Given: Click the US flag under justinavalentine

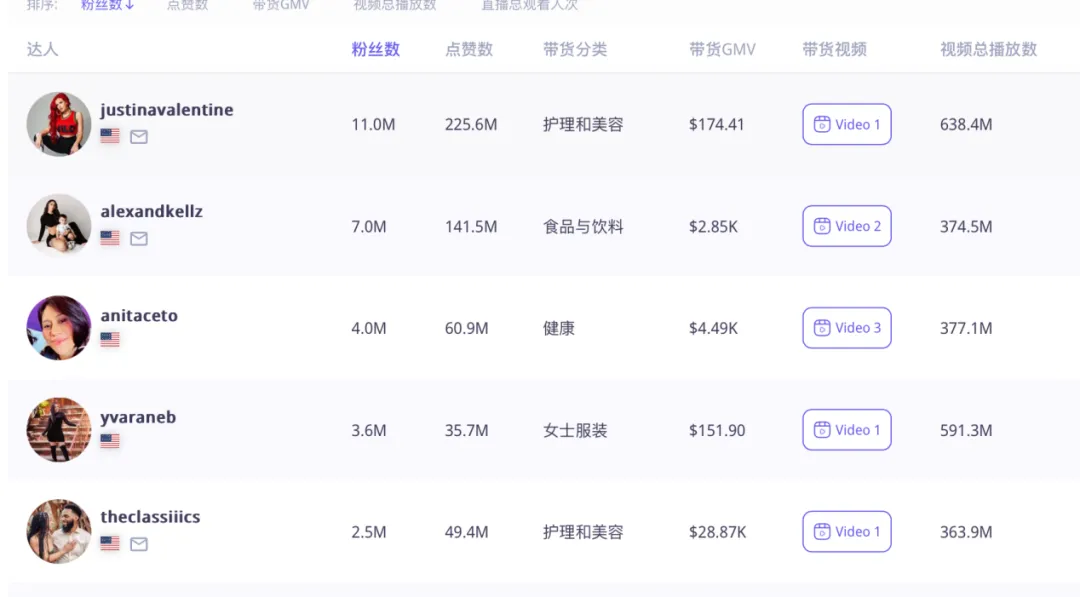Looking at the screenshot, I should pyautogui.click(x=110, y=136).
